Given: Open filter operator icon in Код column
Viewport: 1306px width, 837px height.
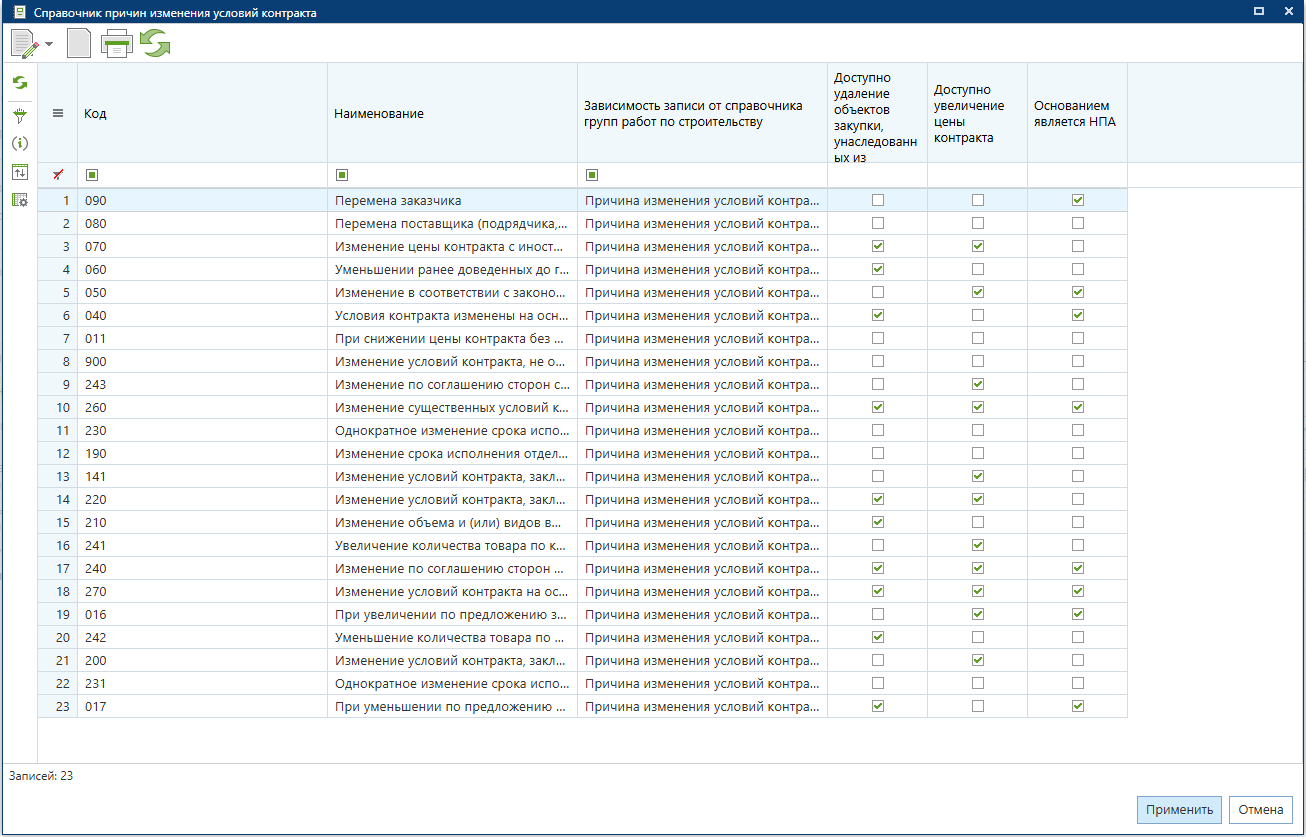Looking at the screenshot, I should click(92, 175).
